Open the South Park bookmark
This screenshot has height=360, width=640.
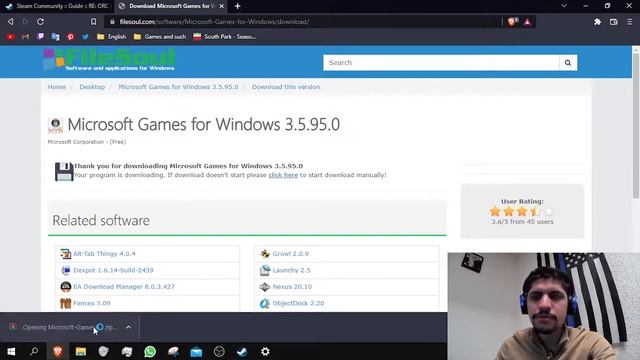[x=224, y=37]
